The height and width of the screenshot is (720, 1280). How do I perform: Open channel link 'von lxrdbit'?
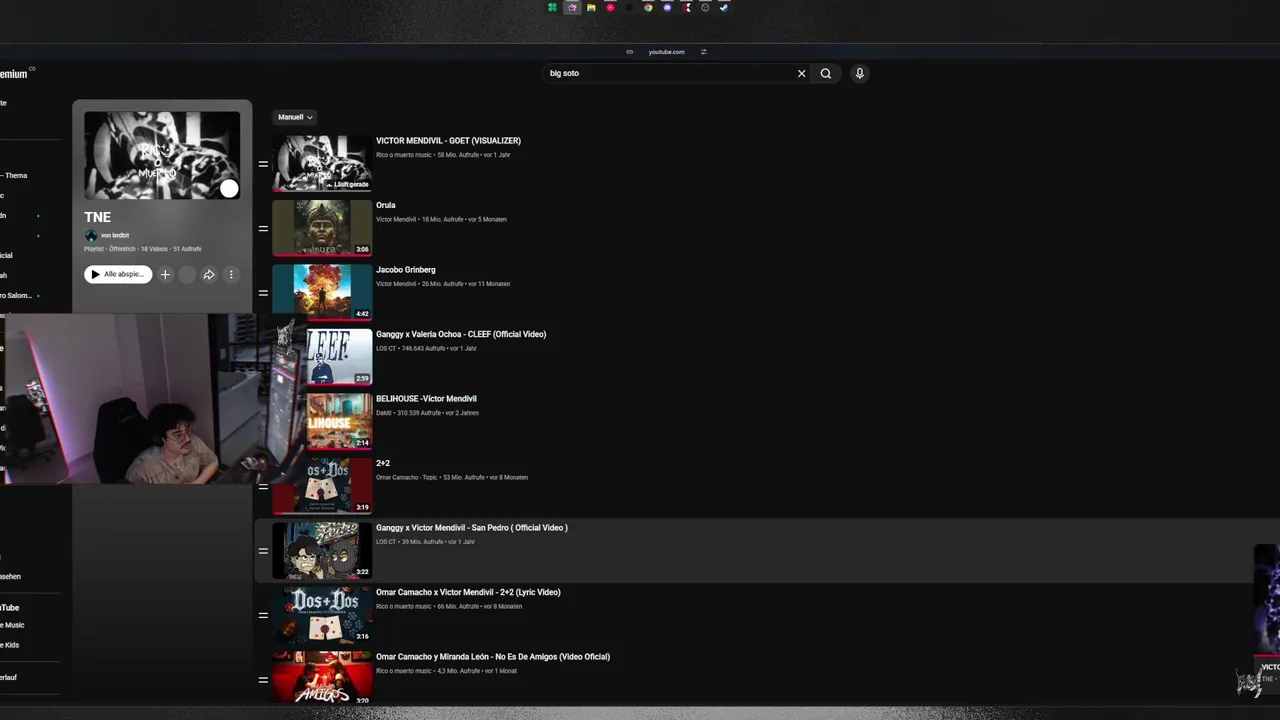[115, 235]
